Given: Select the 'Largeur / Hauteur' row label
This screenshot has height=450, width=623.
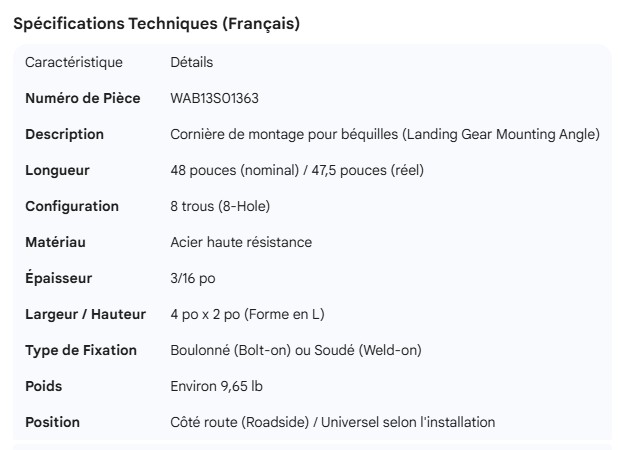Looking at the screenshot, I should (85, 314).
